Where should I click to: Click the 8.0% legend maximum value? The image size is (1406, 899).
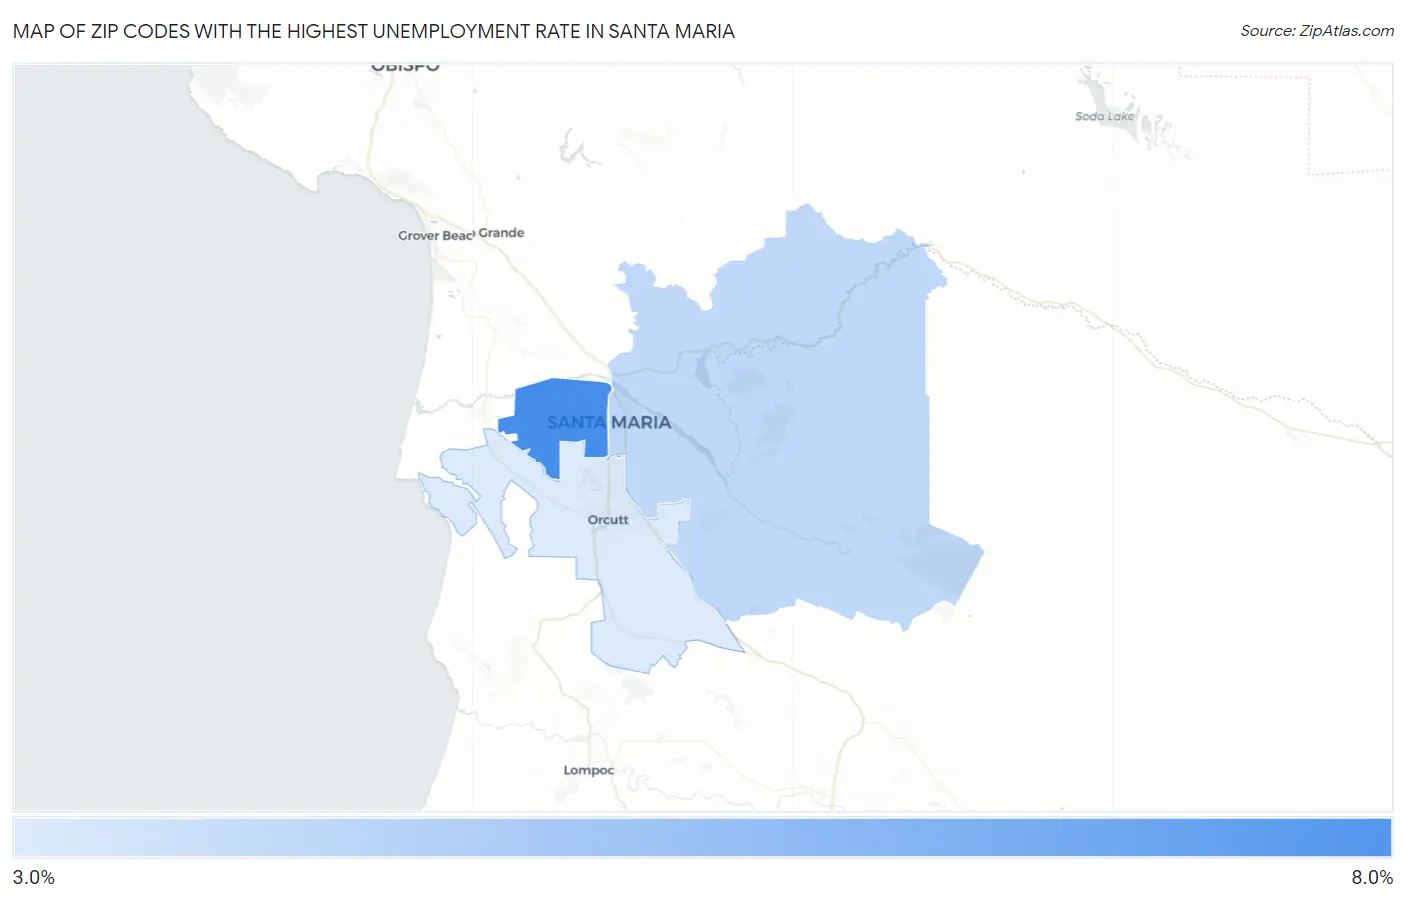(1372, 877)
